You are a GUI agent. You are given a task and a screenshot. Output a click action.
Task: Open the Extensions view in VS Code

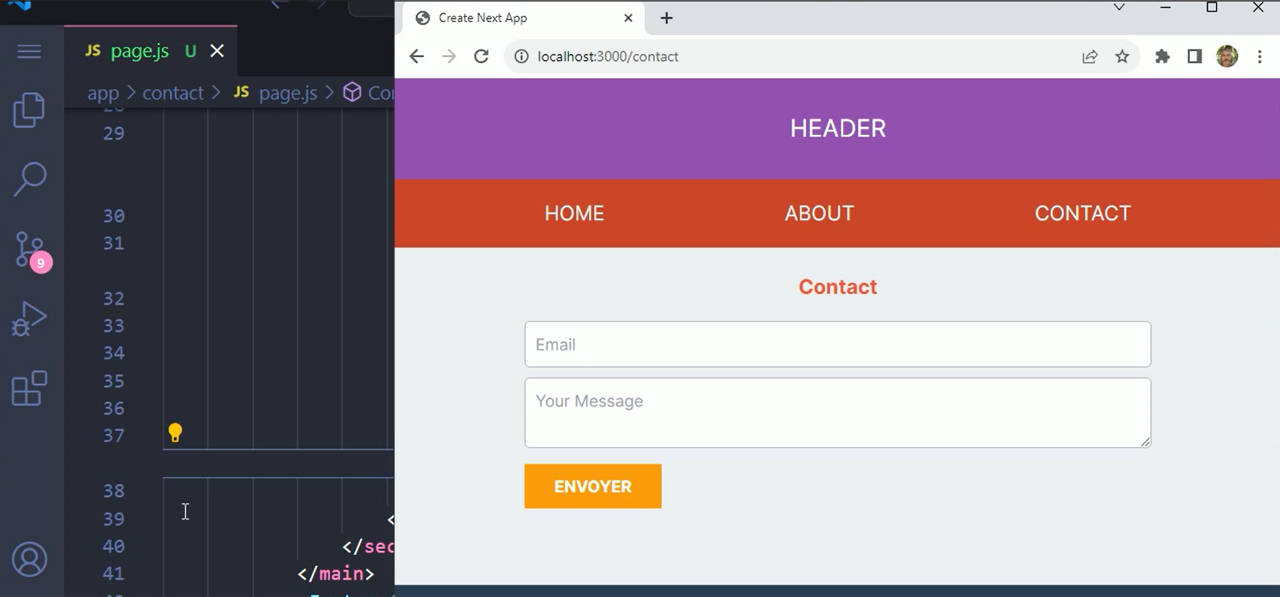(31, 388)
